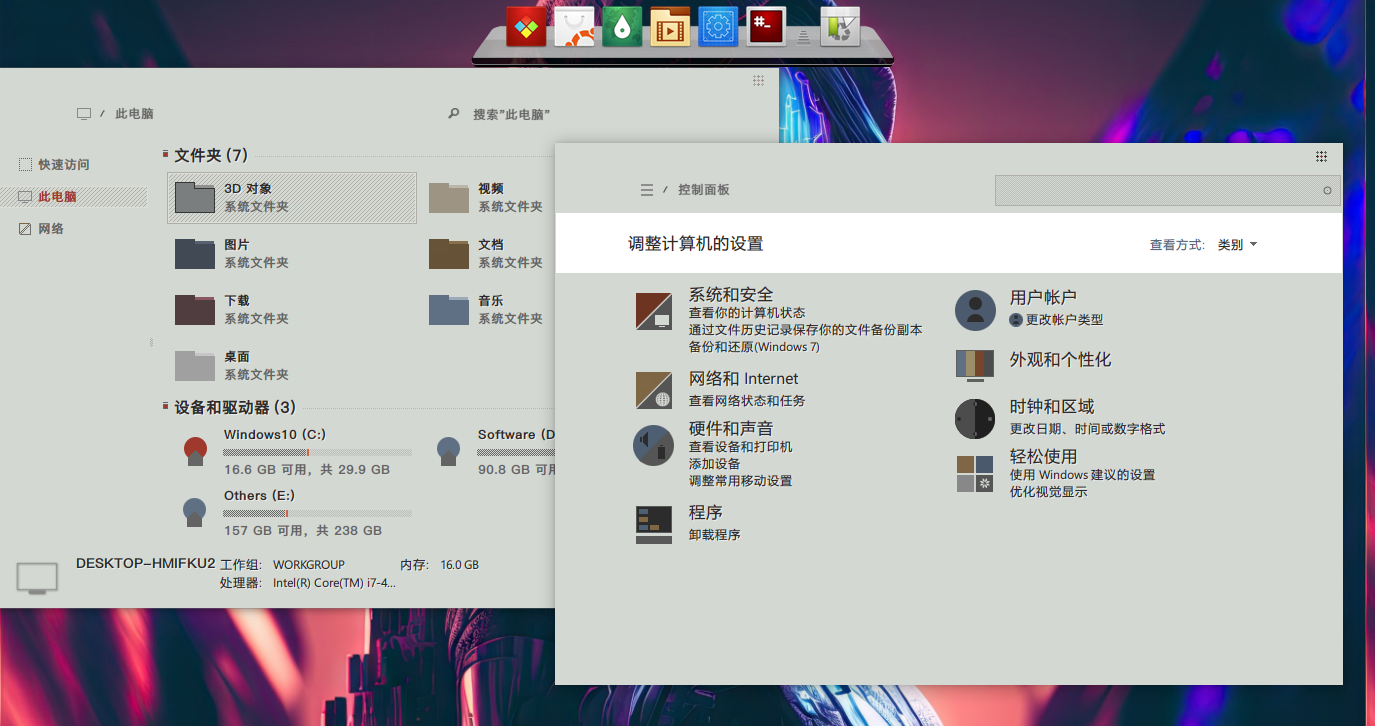
Task: Open the User Accounts avatar icon
Action: click(x=975, y=310)
